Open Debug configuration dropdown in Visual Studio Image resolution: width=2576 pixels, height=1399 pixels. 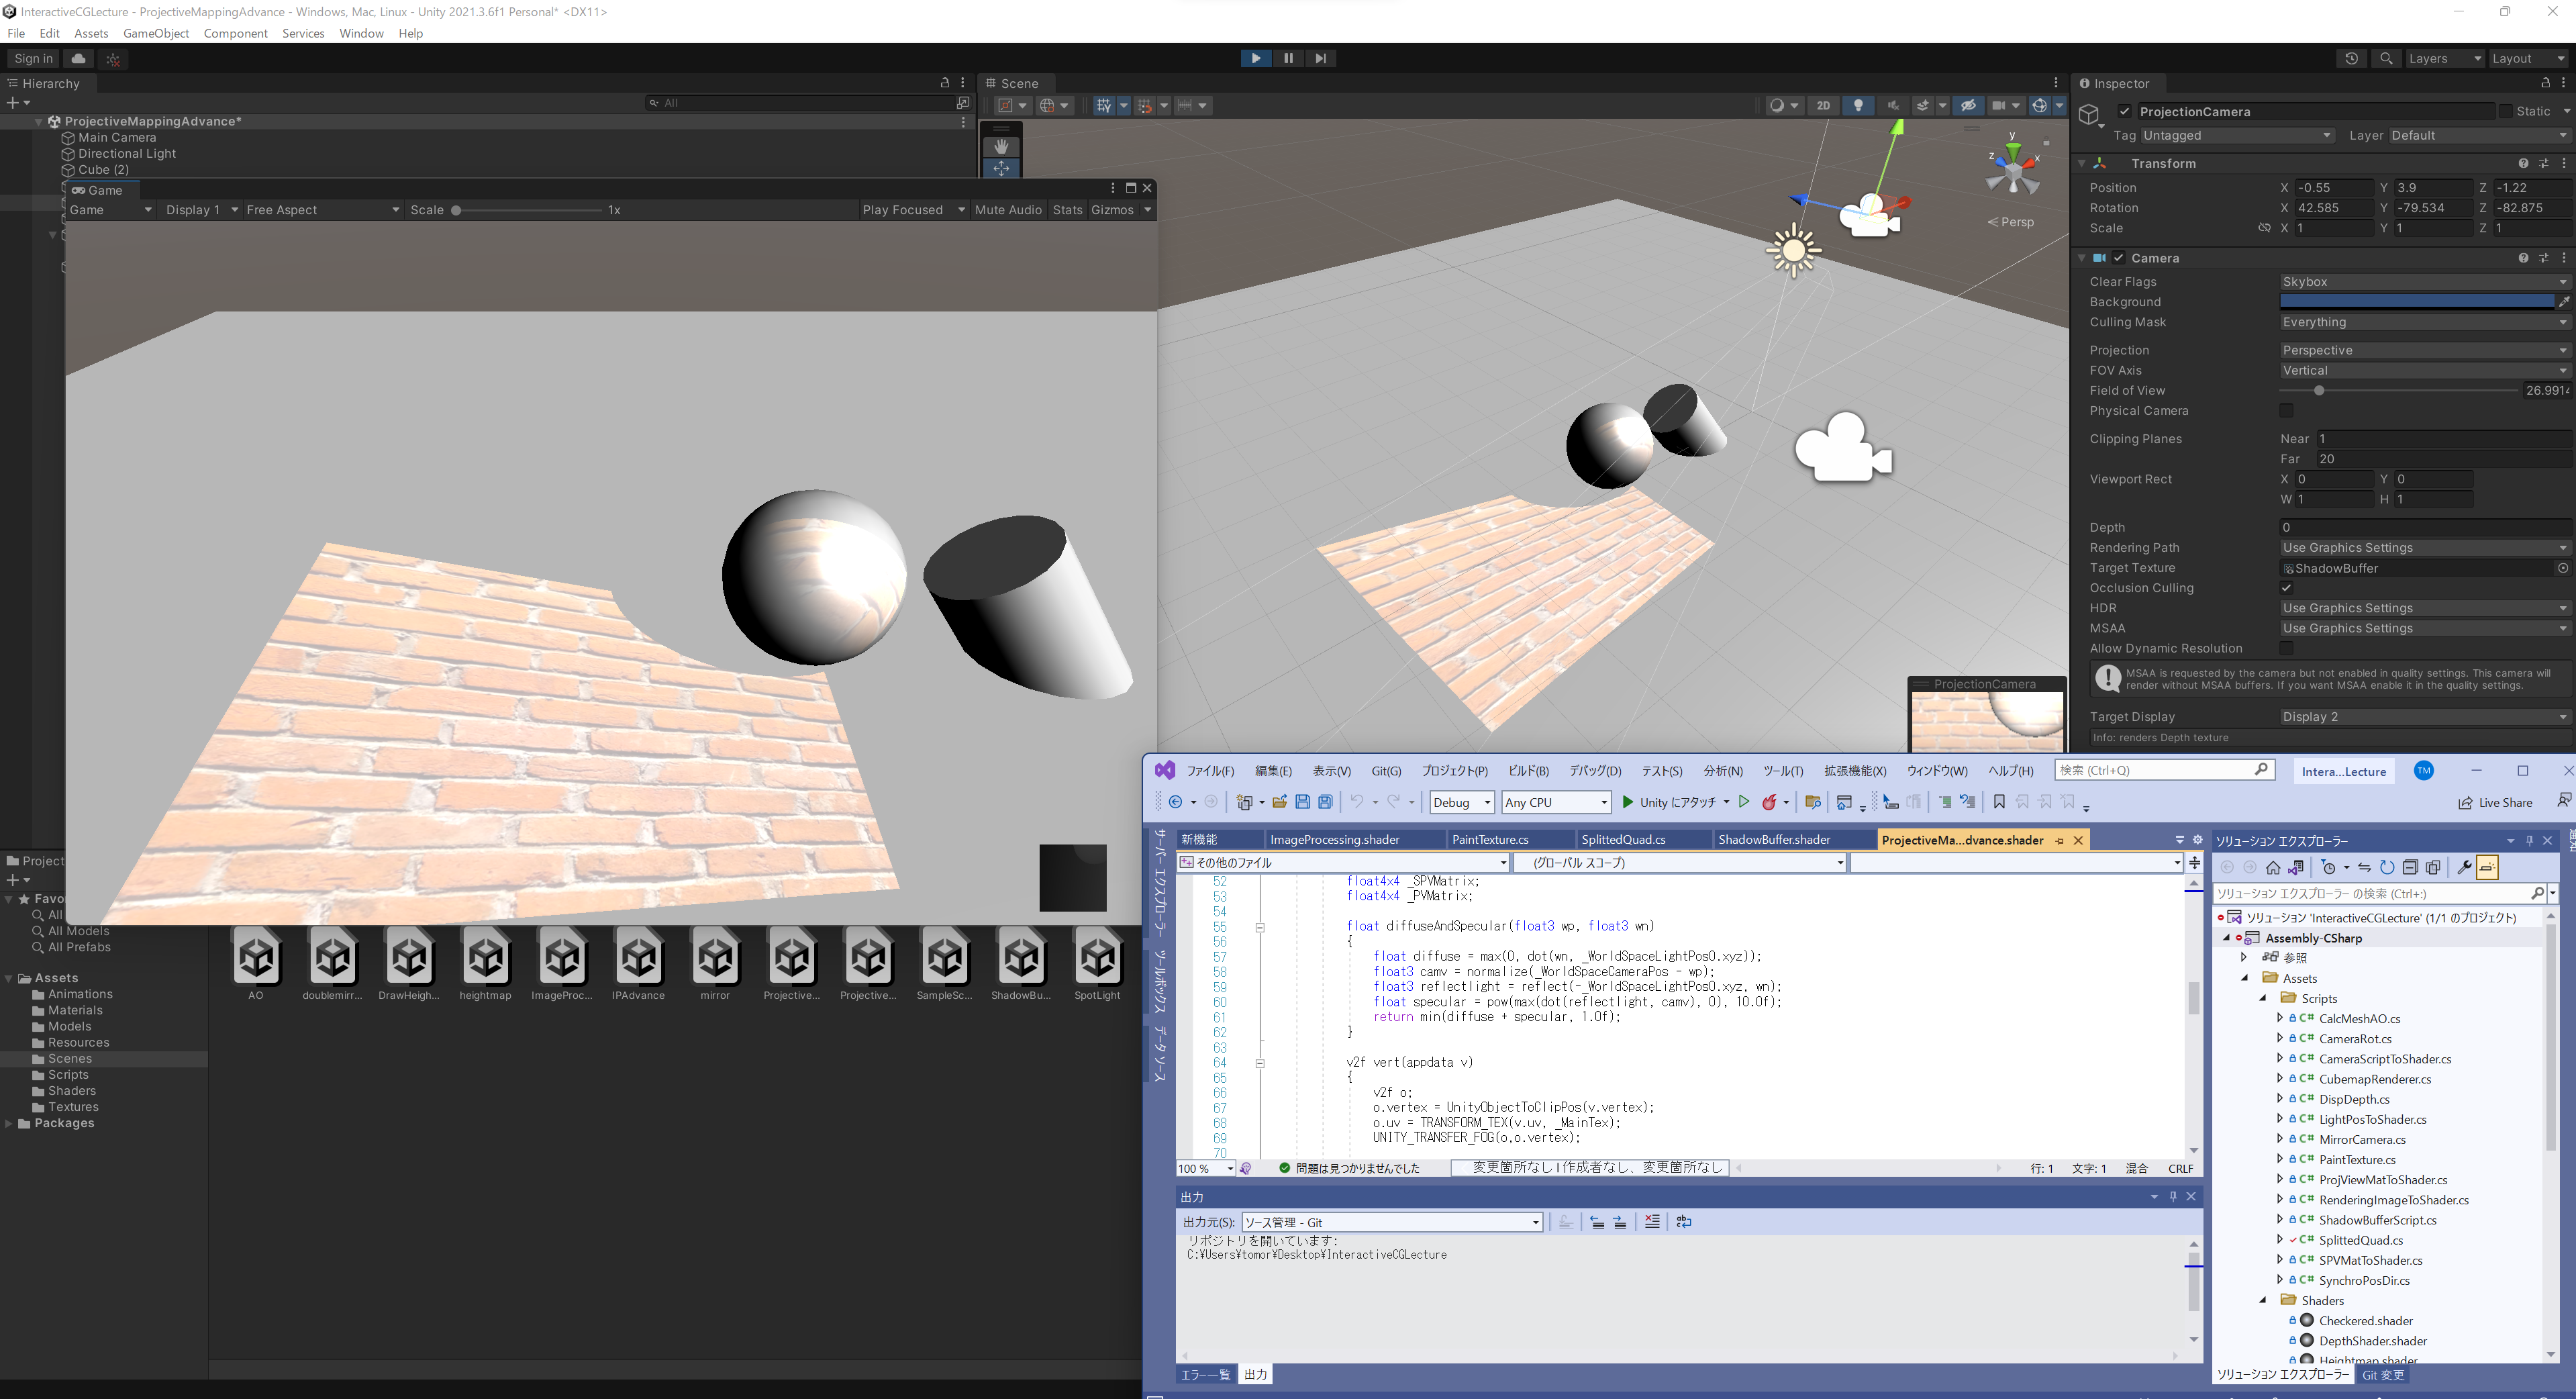(x=1461, y=802)
